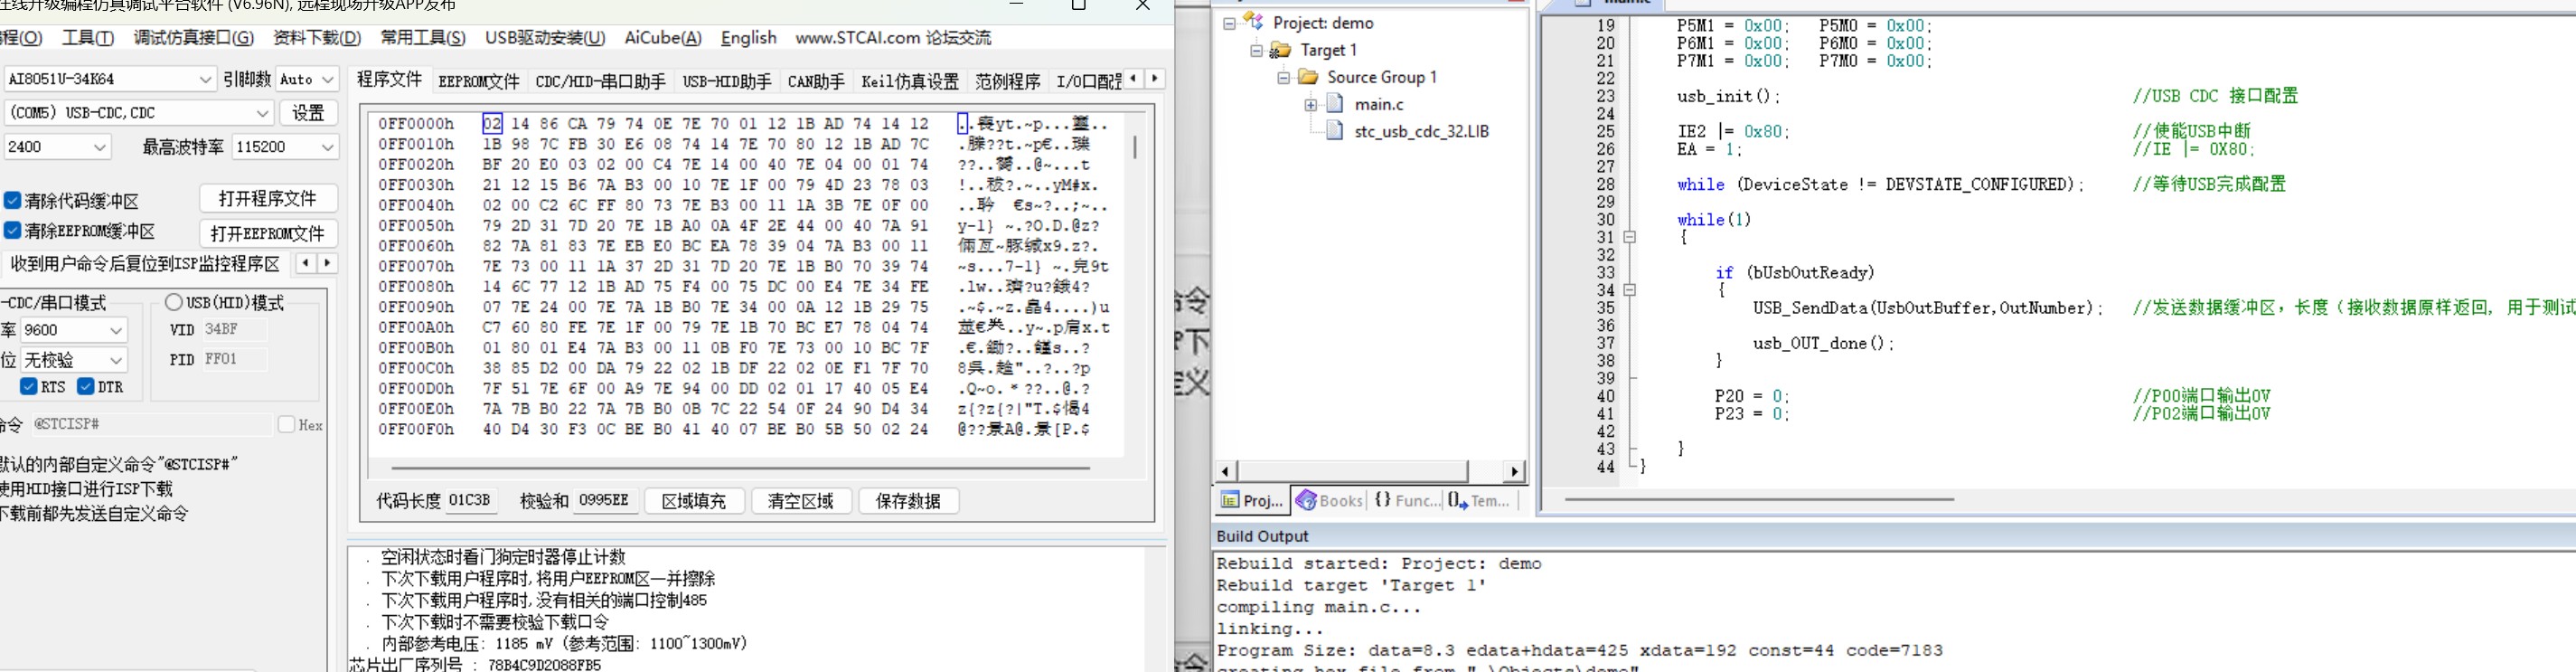Screen dimensions: 2576x672
Task: Select the USB(HID)模式 radio button
Action: (x=174, y=302)
